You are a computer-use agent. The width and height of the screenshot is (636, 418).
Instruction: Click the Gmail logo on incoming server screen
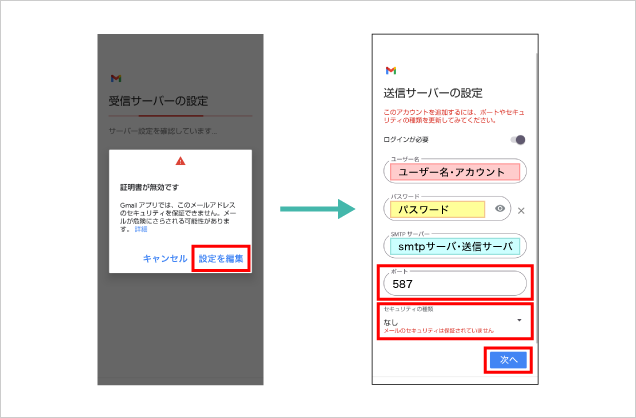click(x=115, y=78)
